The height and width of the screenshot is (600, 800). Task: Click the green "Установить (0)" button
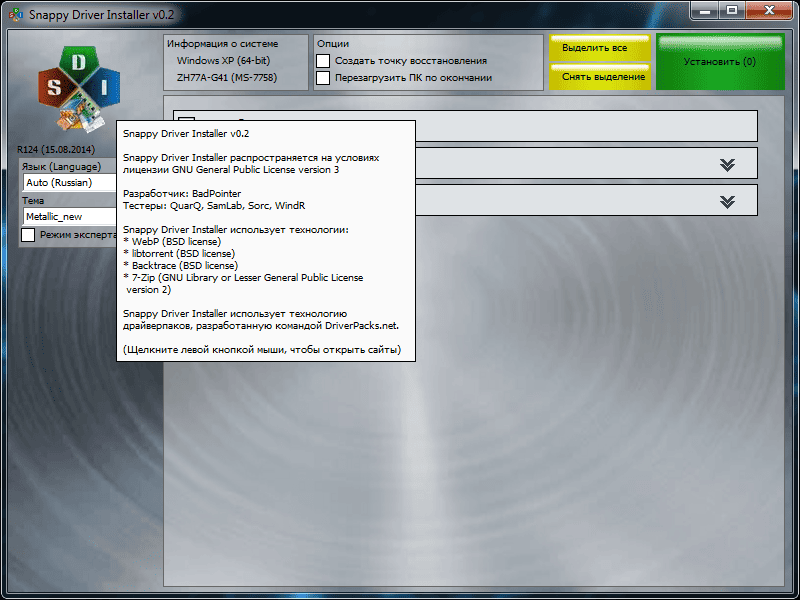(720, 62)
